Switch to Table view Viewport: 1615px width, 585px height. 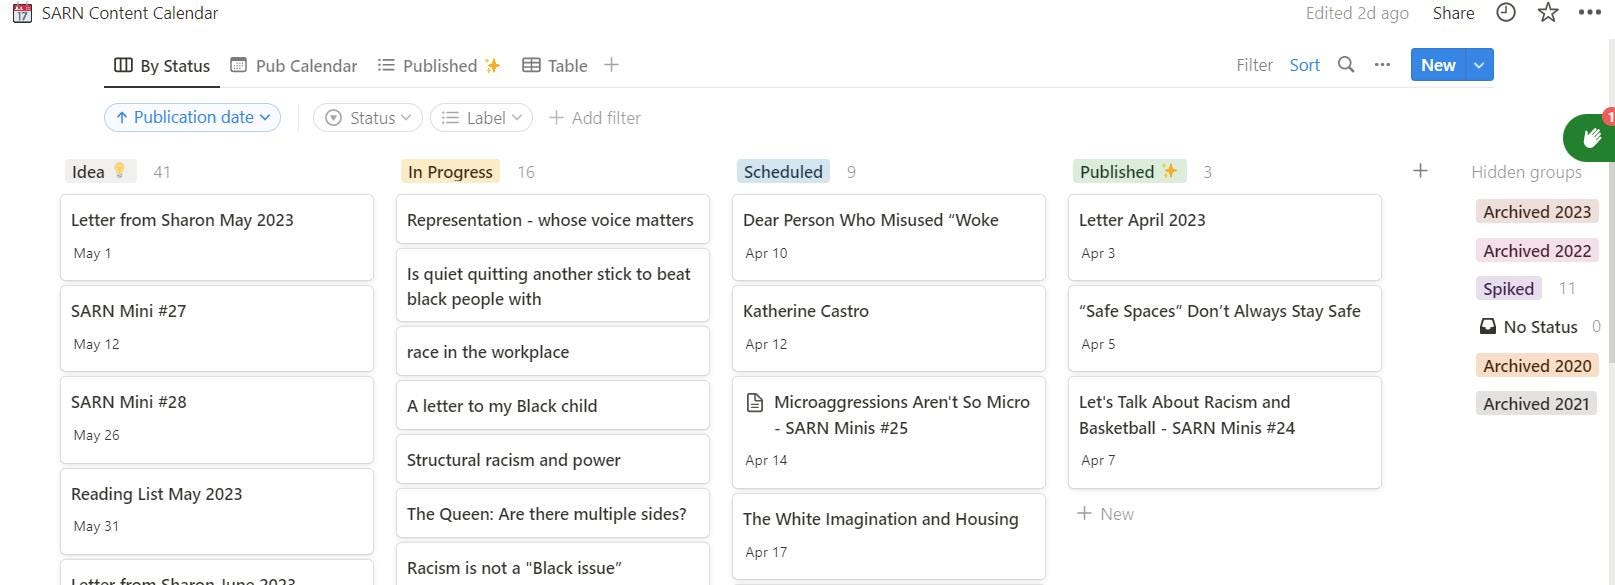point(555,66)
